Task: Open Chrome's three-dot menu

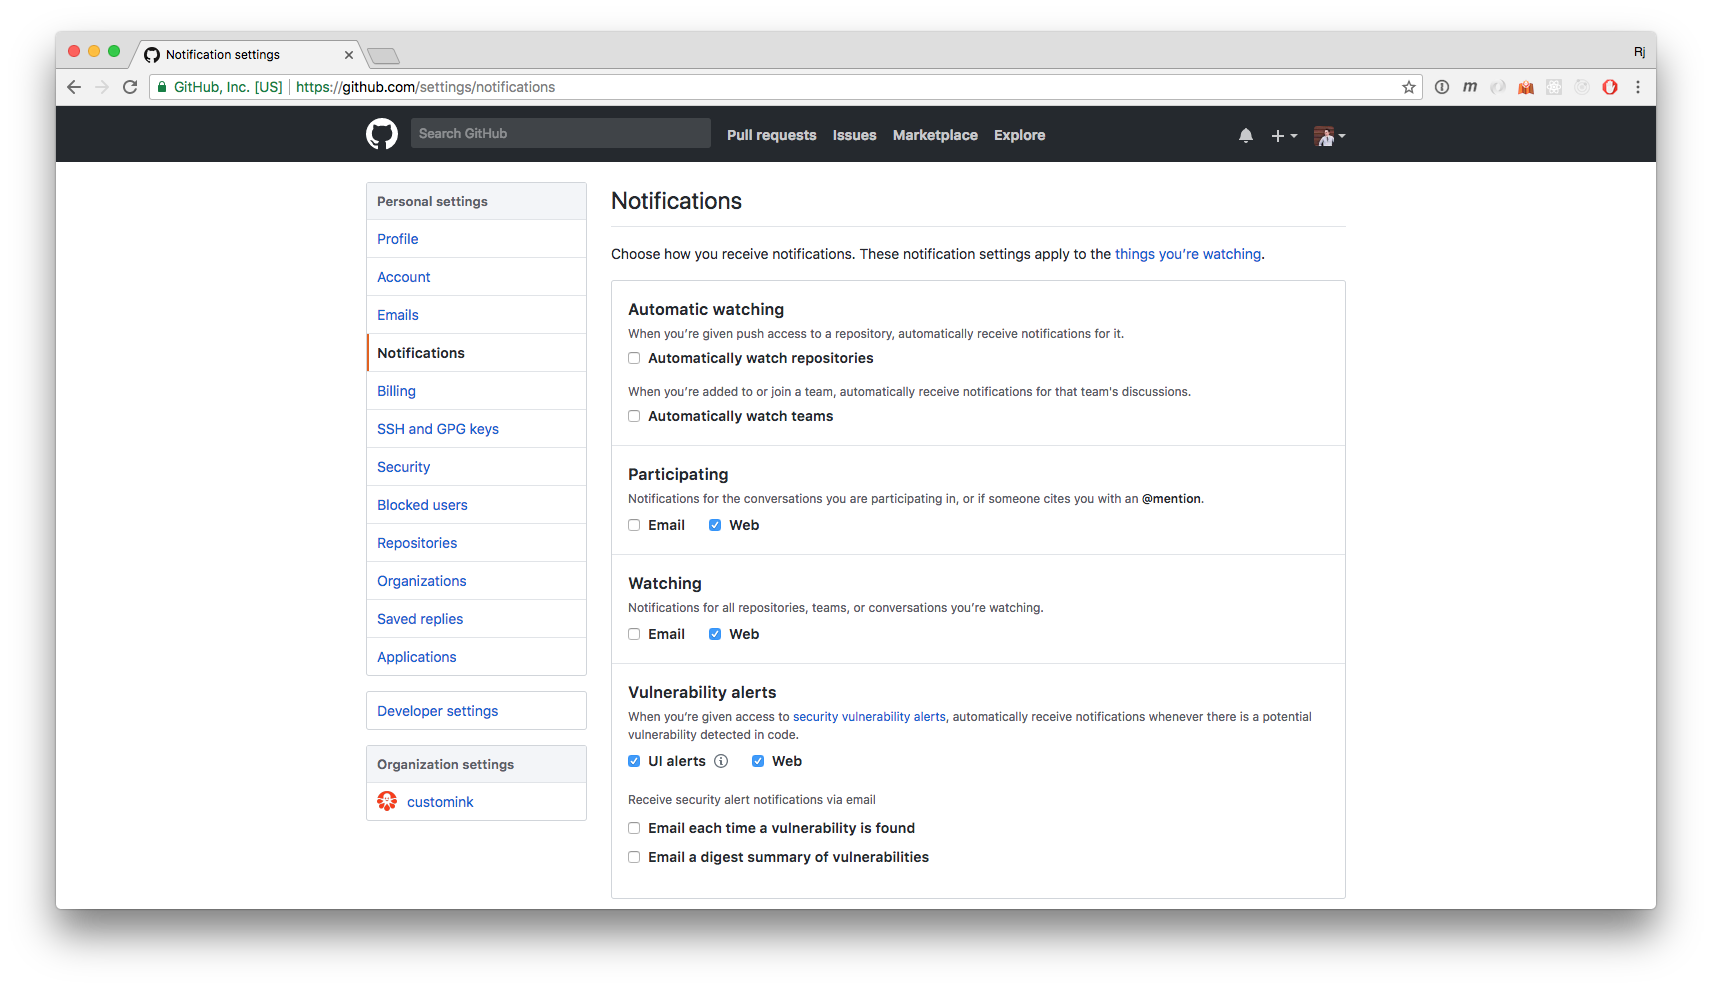Action: click(x=1638, y=87)
